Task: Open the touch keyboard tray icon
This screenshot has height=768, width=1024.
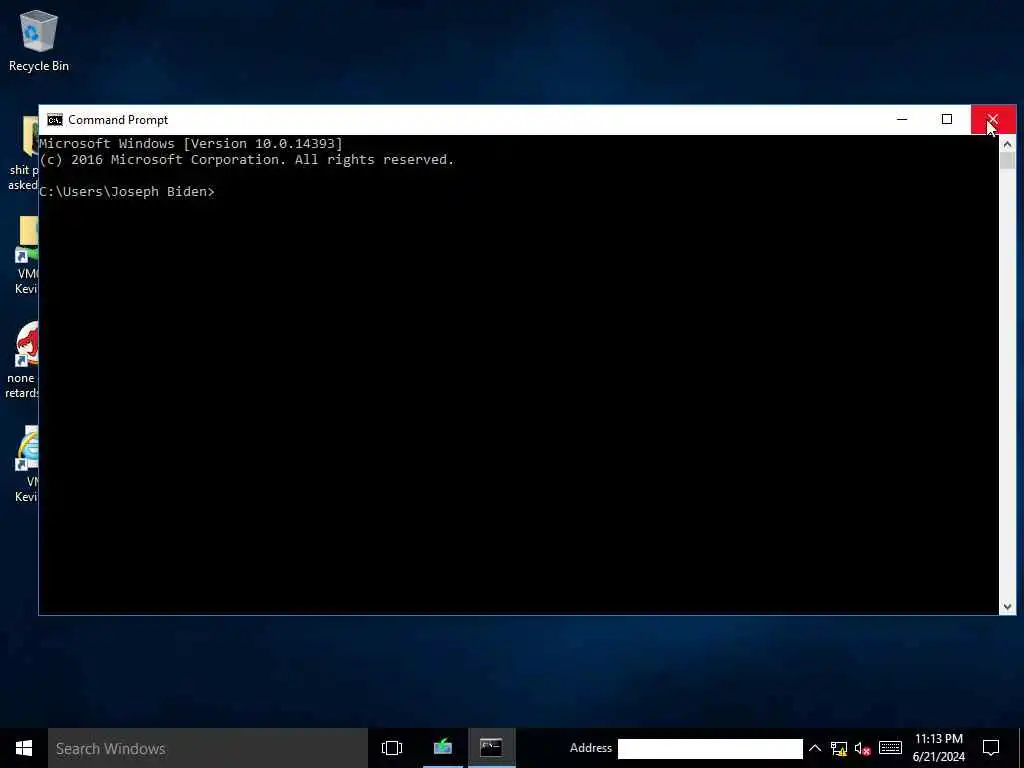Action: pyautogui.click(x=890, y=748)
